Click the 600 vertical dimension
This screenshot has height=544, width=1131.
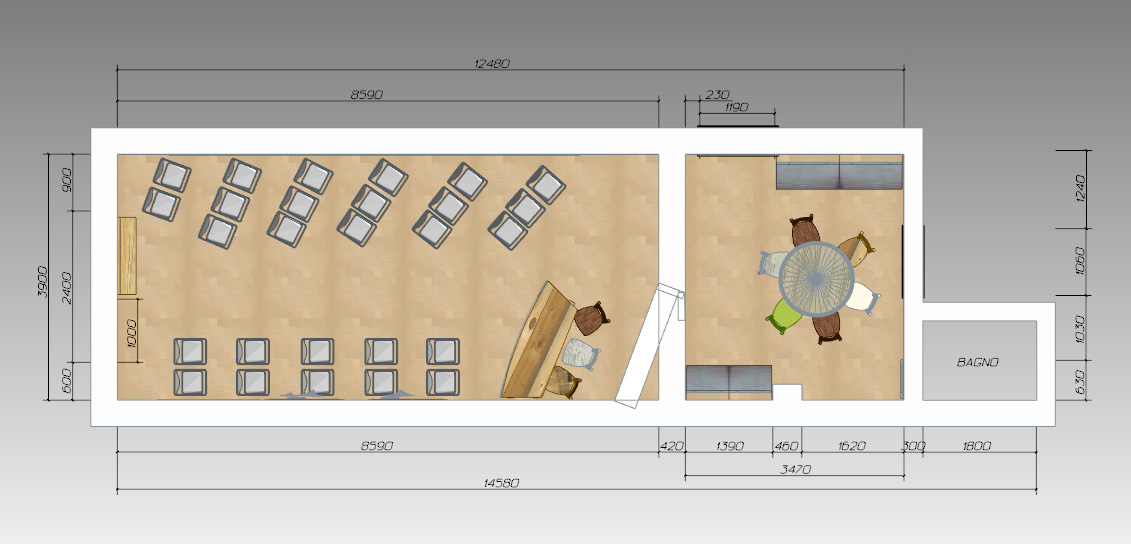coord(66,380)
